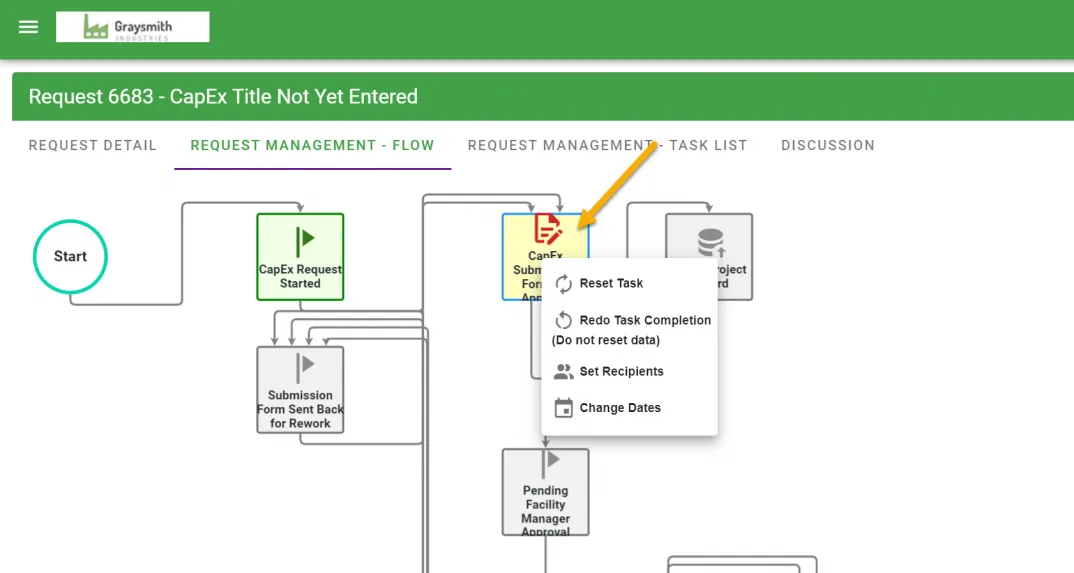Click the gray flag on Submission Form Sent Back
This screenshot has width=1074, height=573.
coord(304,365)
